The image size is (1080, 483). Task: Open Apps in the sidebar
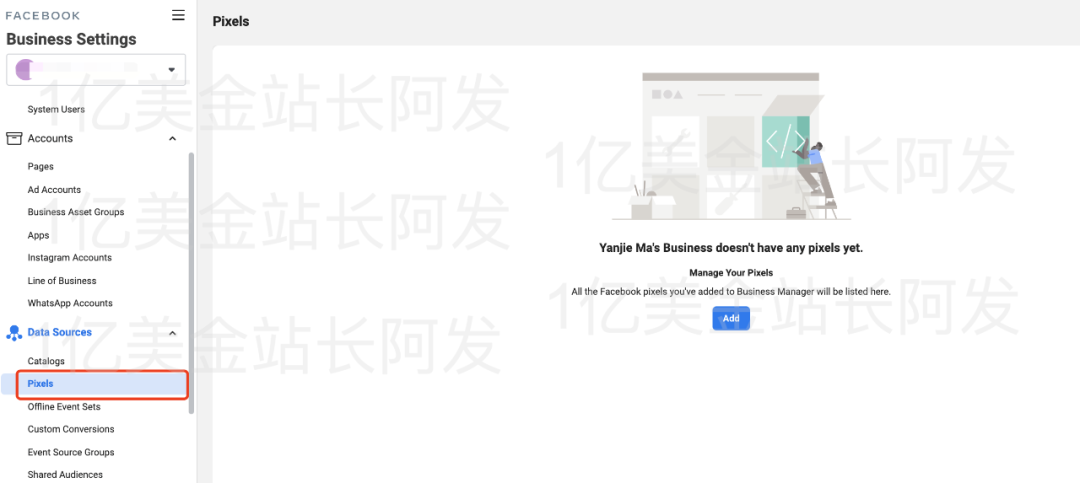(39, 235)
